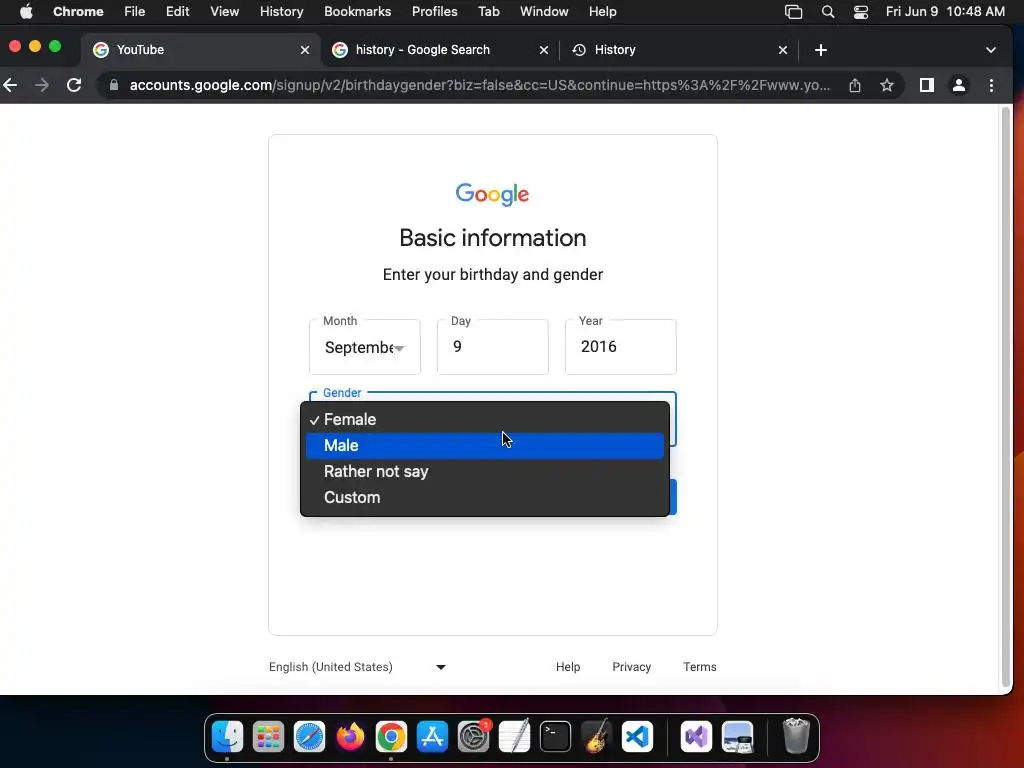Expand the tab search chevron
Viewport: 1024px width, 768px height.
click(x=991, y=50)
